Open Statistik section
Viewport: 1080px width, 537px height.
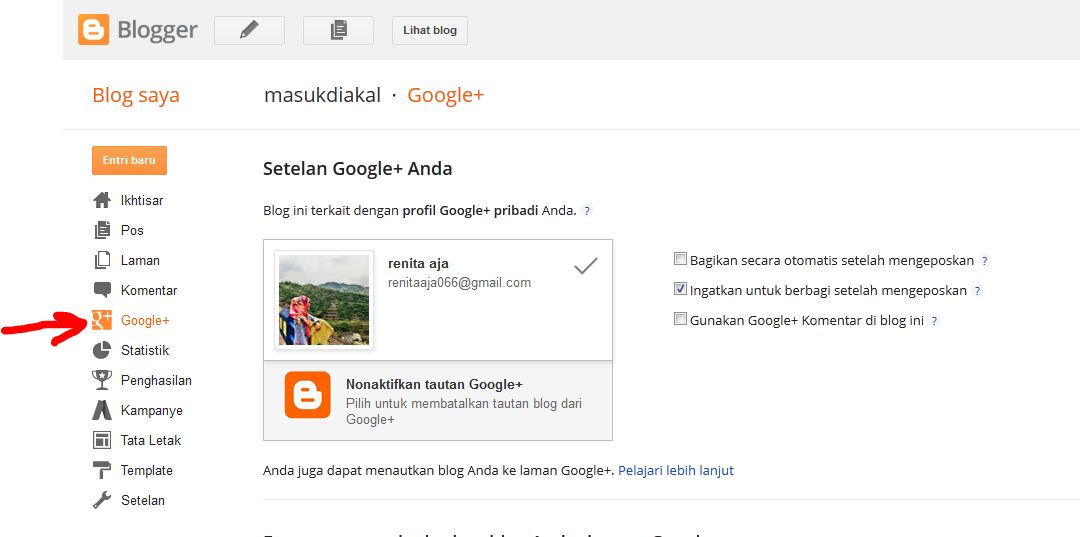(x=145, y=350)
